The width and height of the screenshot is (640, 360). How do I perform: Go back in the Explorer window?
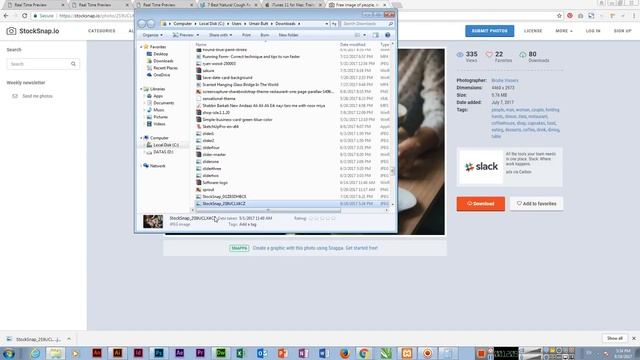(142, 24)
